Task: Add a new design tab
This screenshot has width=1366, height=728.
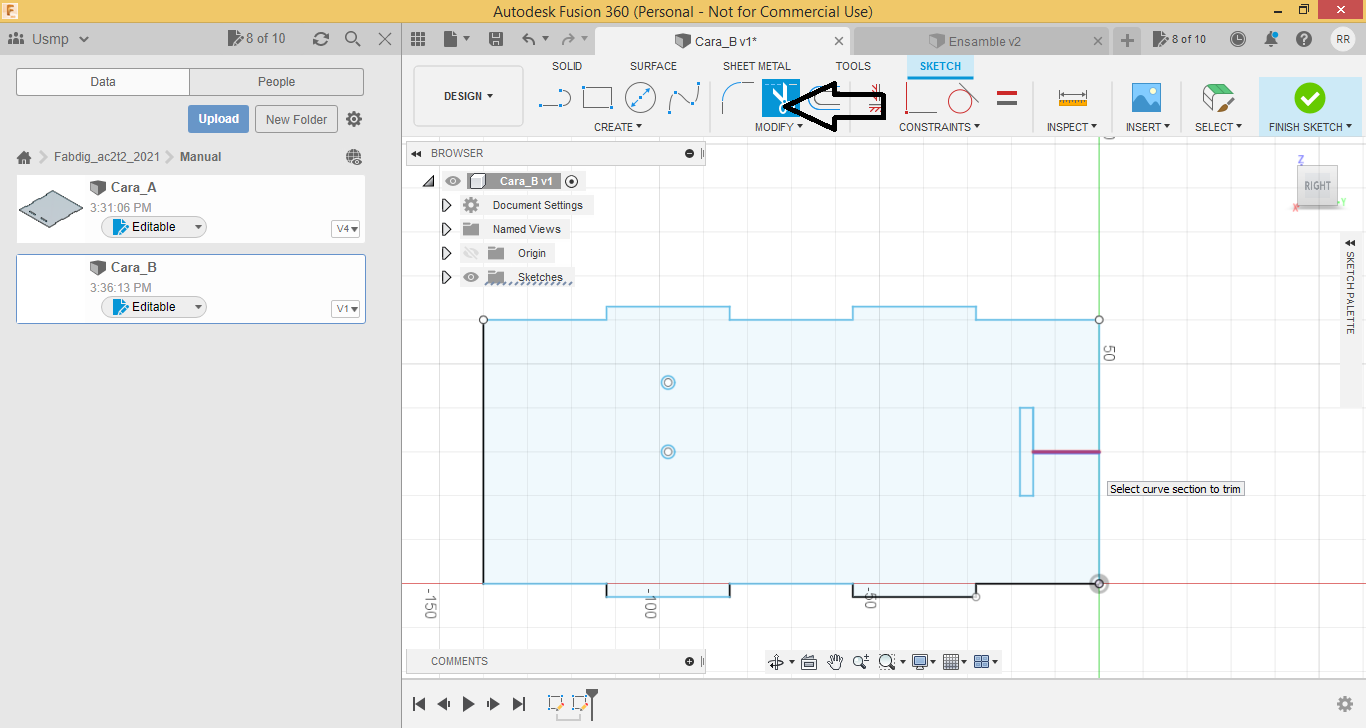Action: tap(1127, 40)
